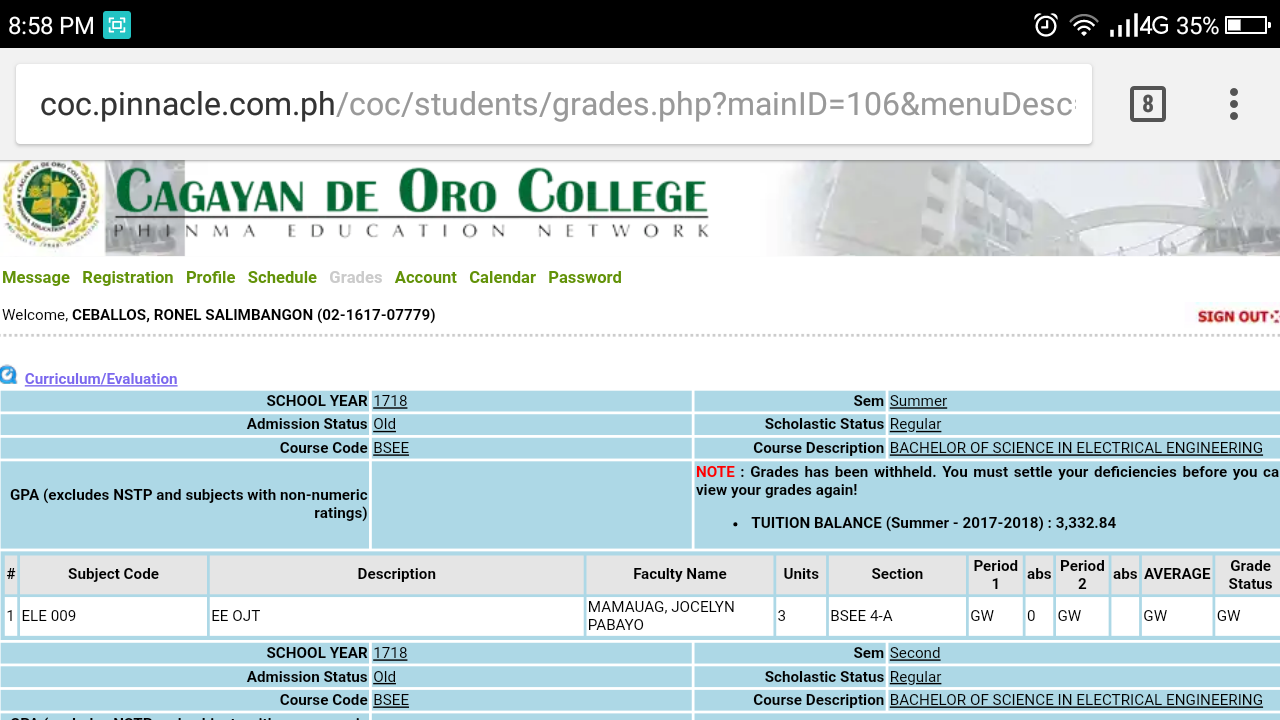Select the EE OJT description cell
This screenshot has height=720, width=1280.
(397, 616)
